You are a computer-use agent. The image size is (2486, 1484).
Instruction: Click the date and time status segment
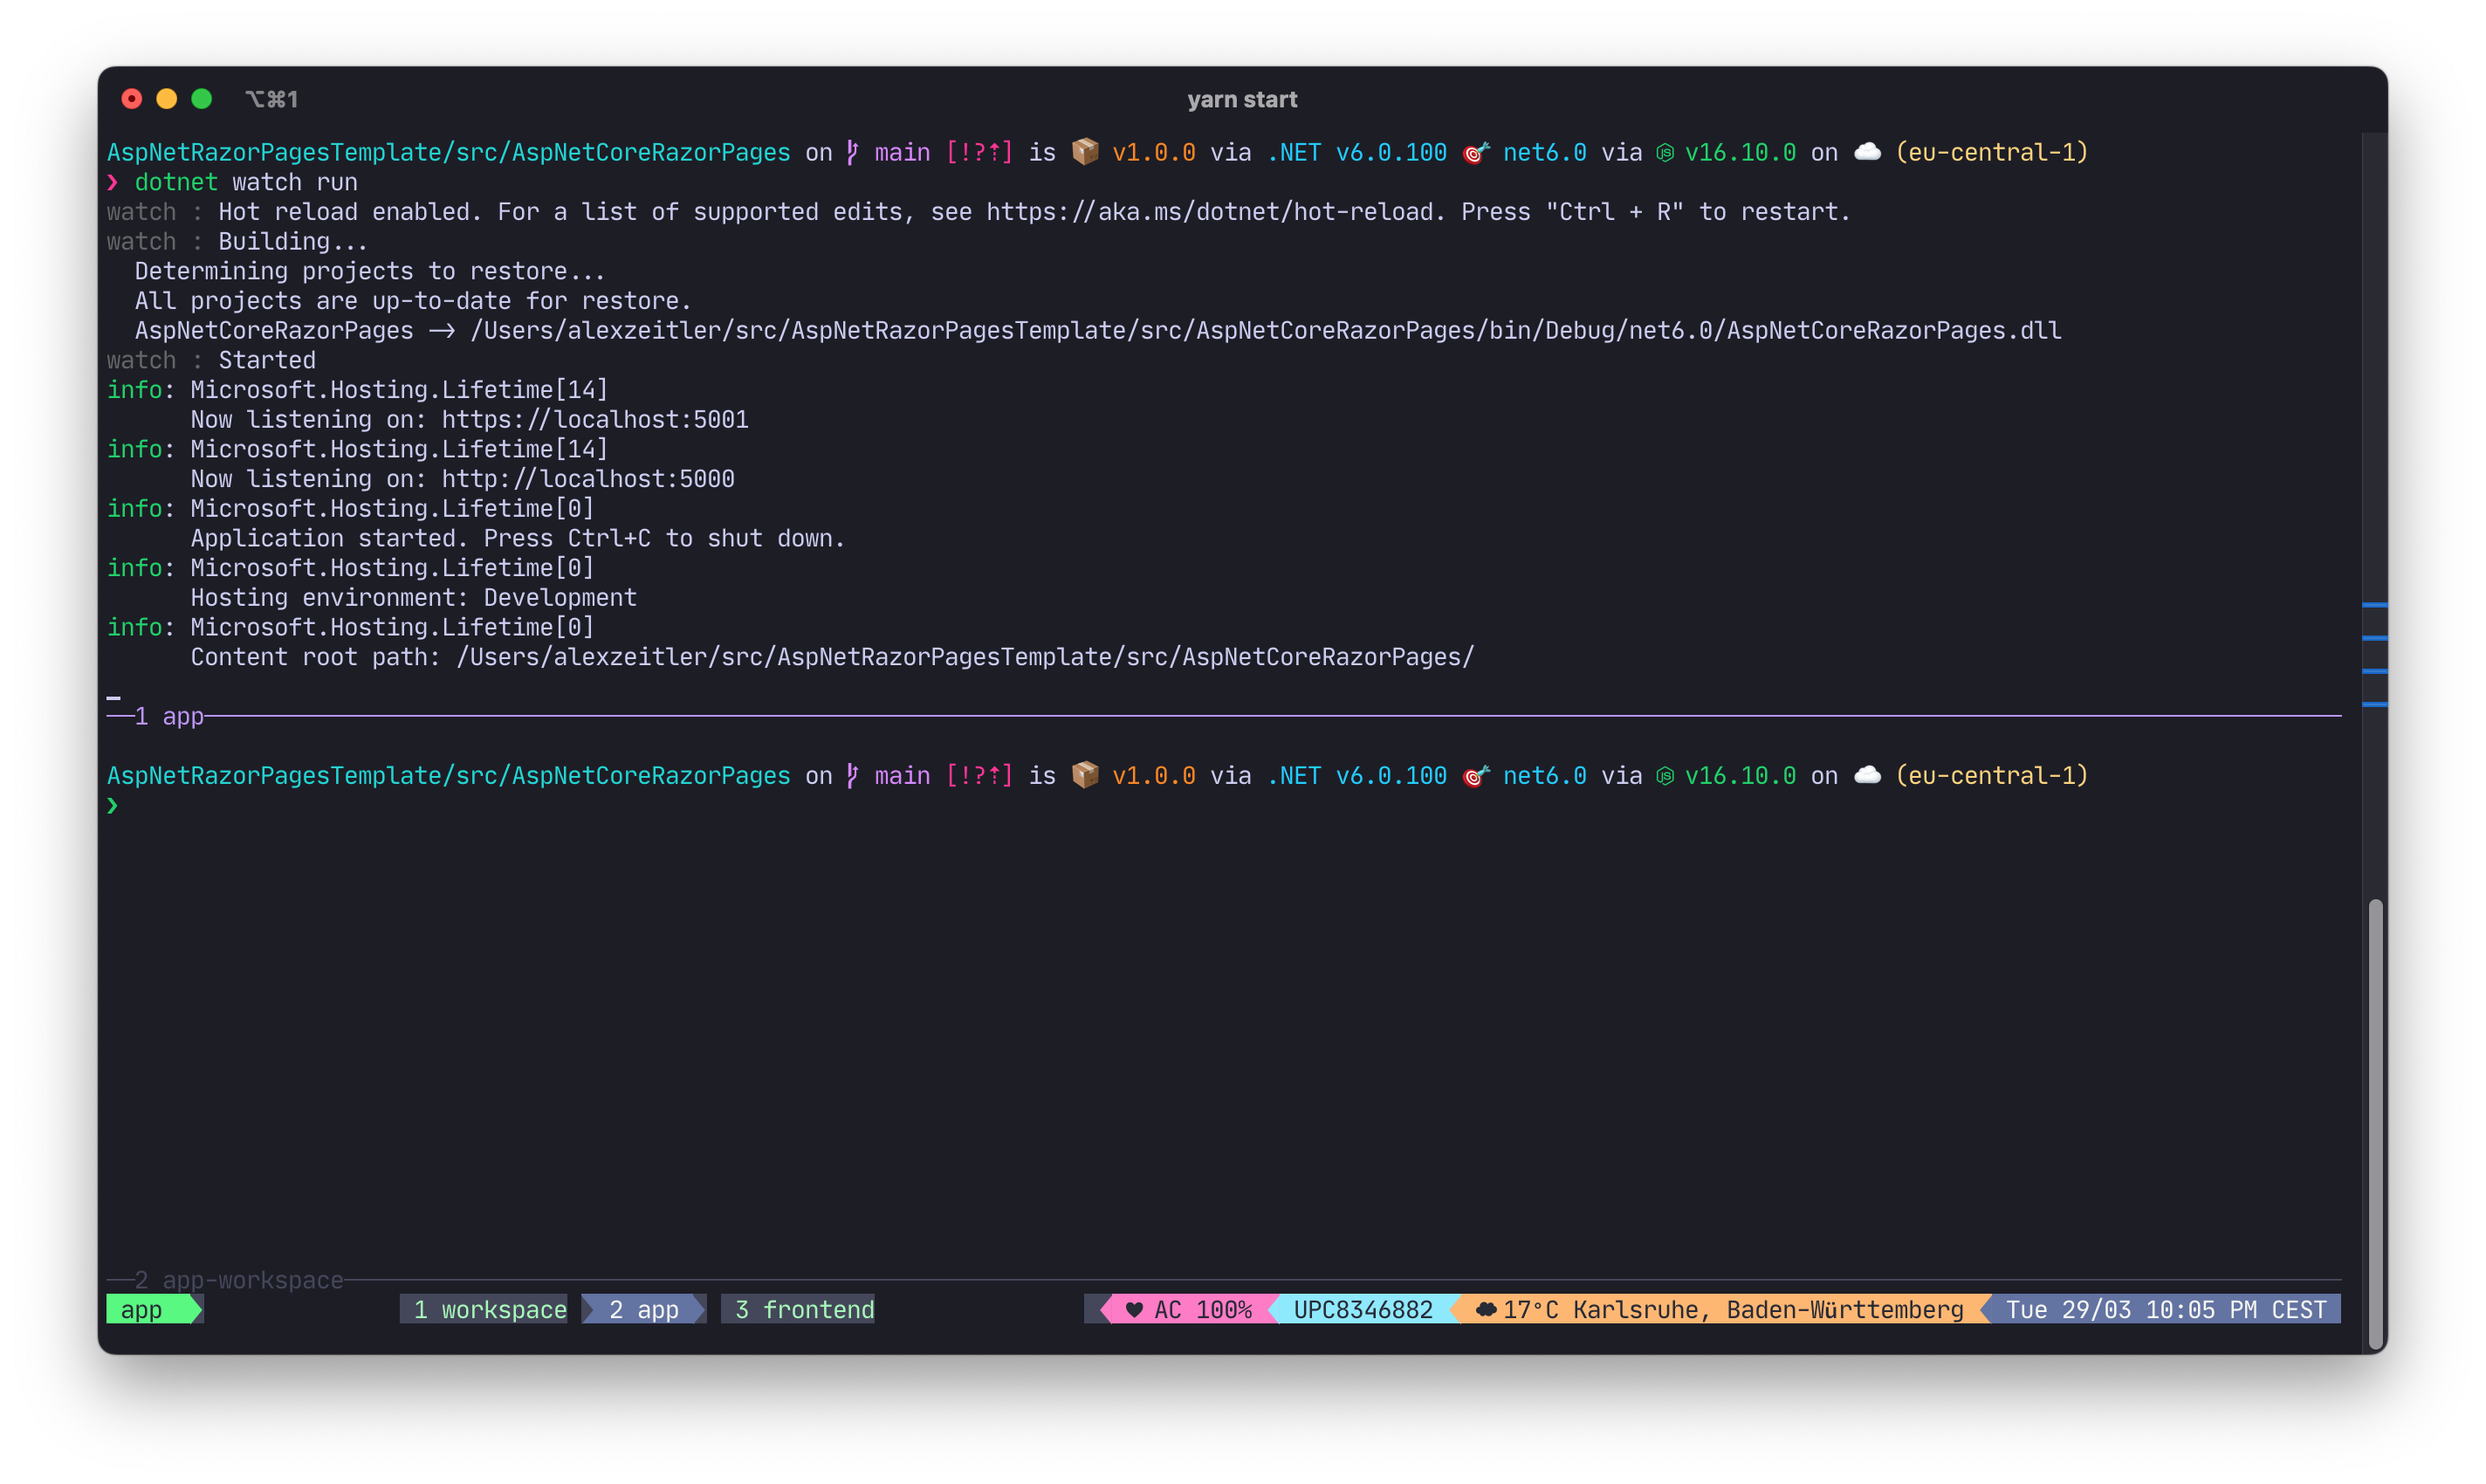coord(2165,1310)
